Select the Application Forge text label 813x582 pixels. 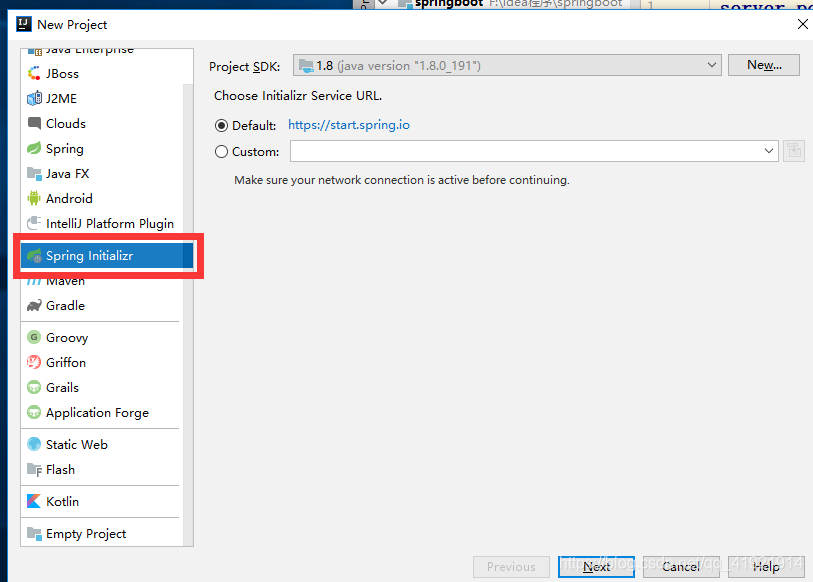tap(97, 413)
